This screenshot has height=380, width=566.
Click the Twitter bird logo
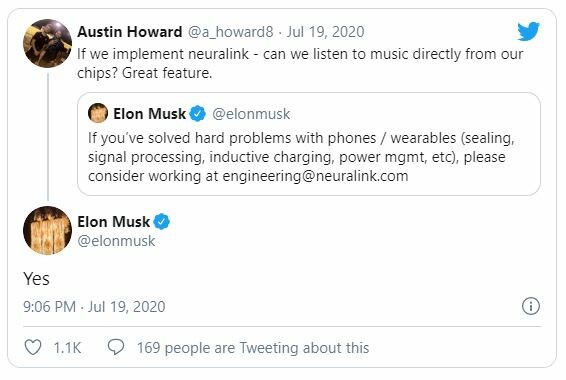[528, 31]
